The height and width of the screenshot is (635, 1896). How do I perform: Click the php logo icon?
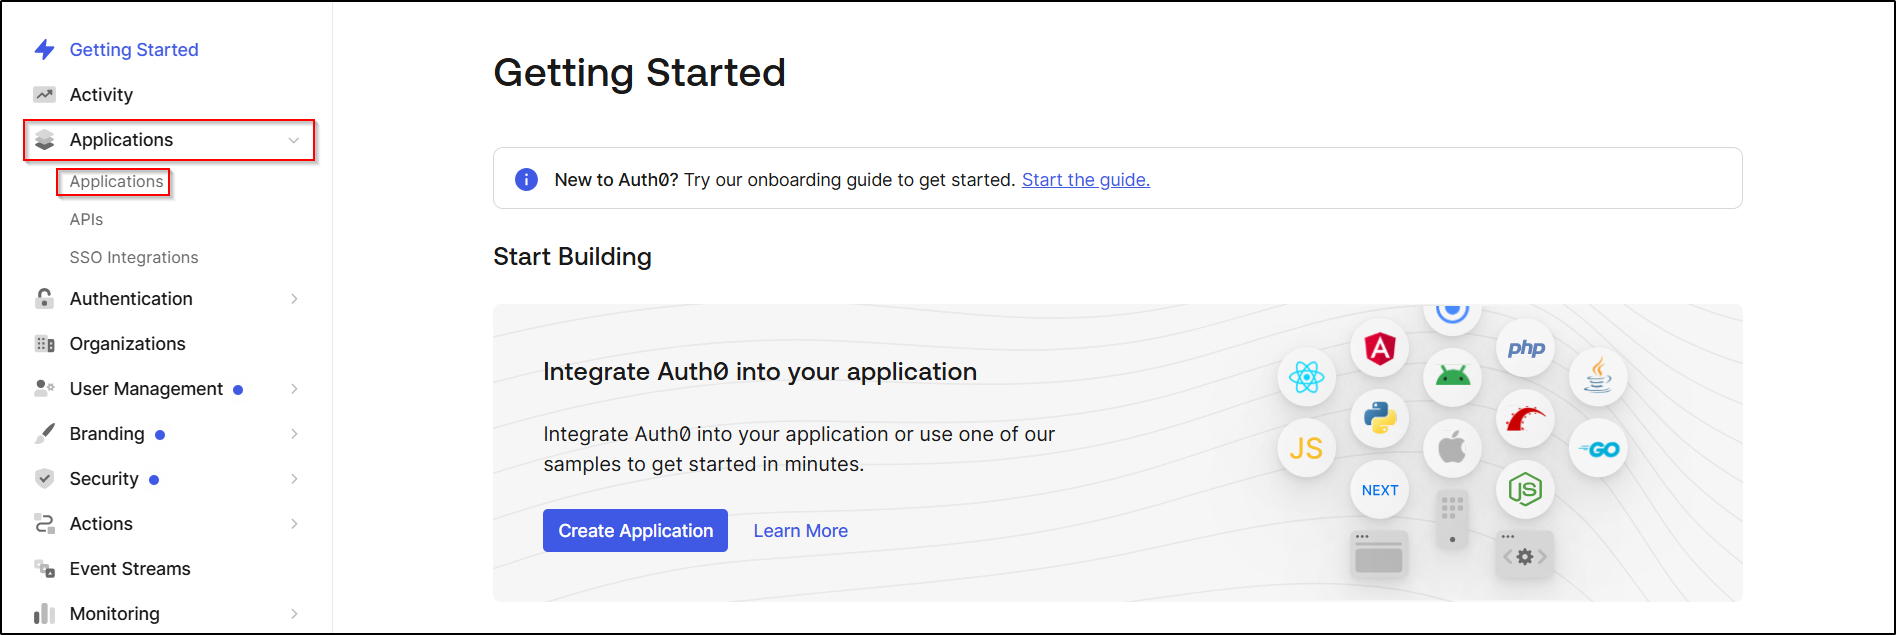tap(1526, 348)
